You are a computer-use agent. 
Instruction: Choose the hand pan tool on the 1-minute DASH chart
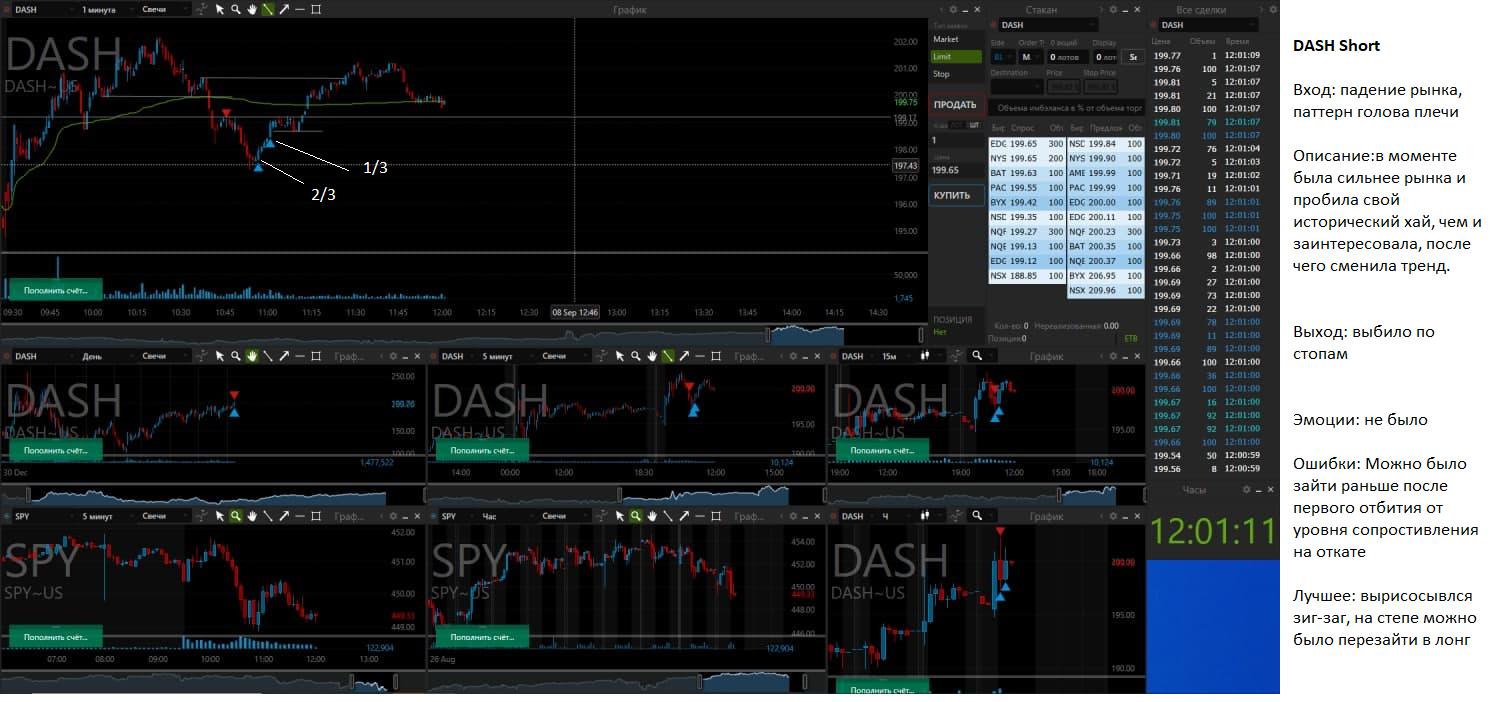click(252, 9)
